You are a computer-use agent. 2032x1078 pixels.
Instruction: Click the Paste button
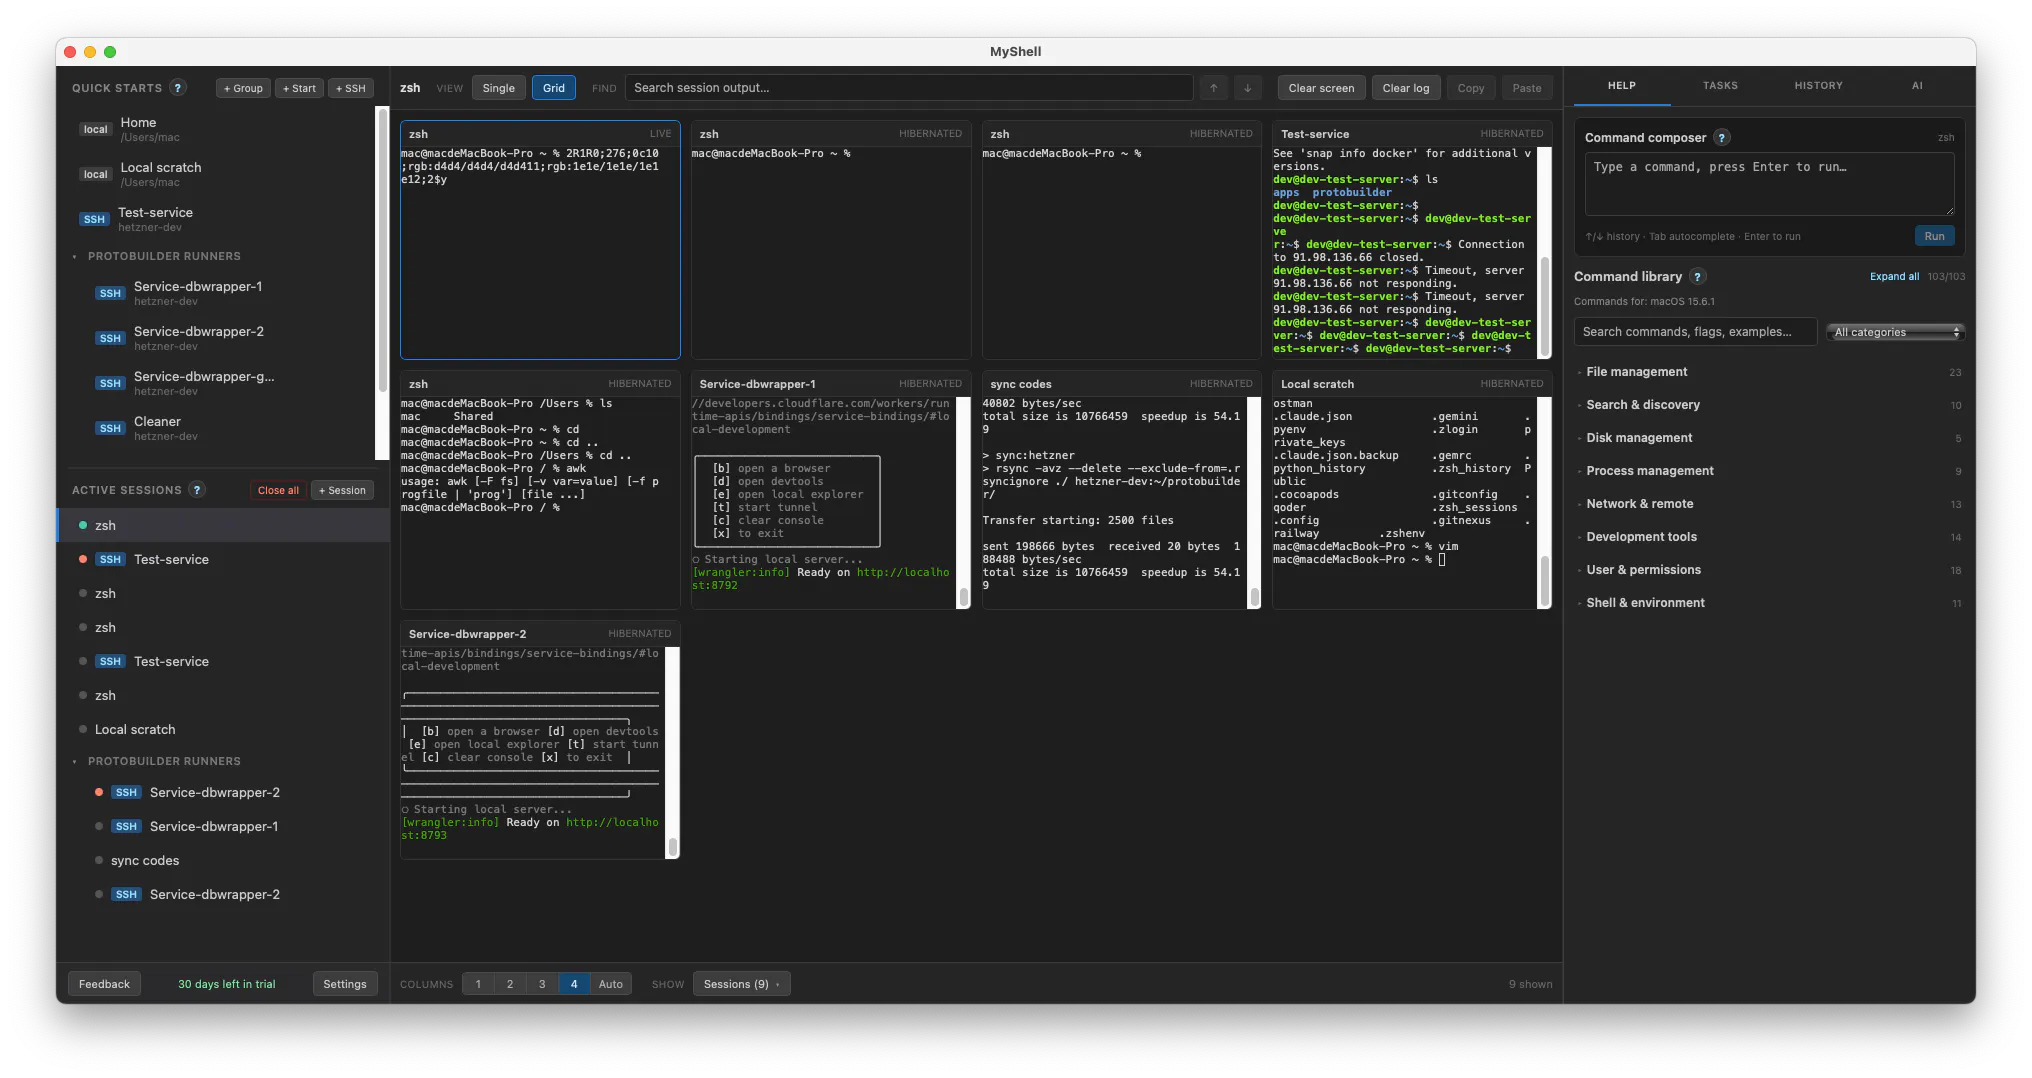click(1527, 88)
